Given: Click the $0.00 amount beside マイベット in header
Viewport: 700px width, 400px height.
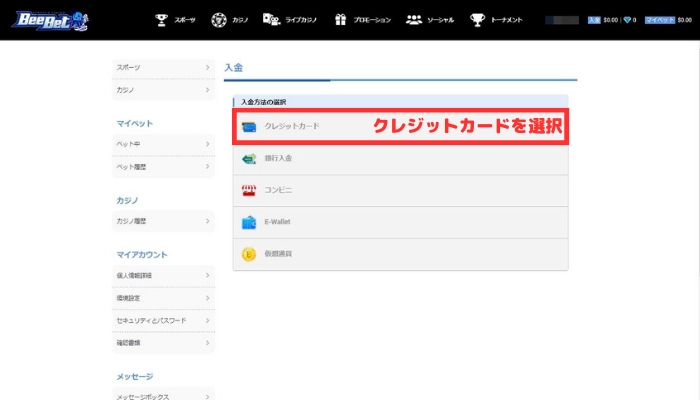Looking at the screenshot, I should click(684, 20).
